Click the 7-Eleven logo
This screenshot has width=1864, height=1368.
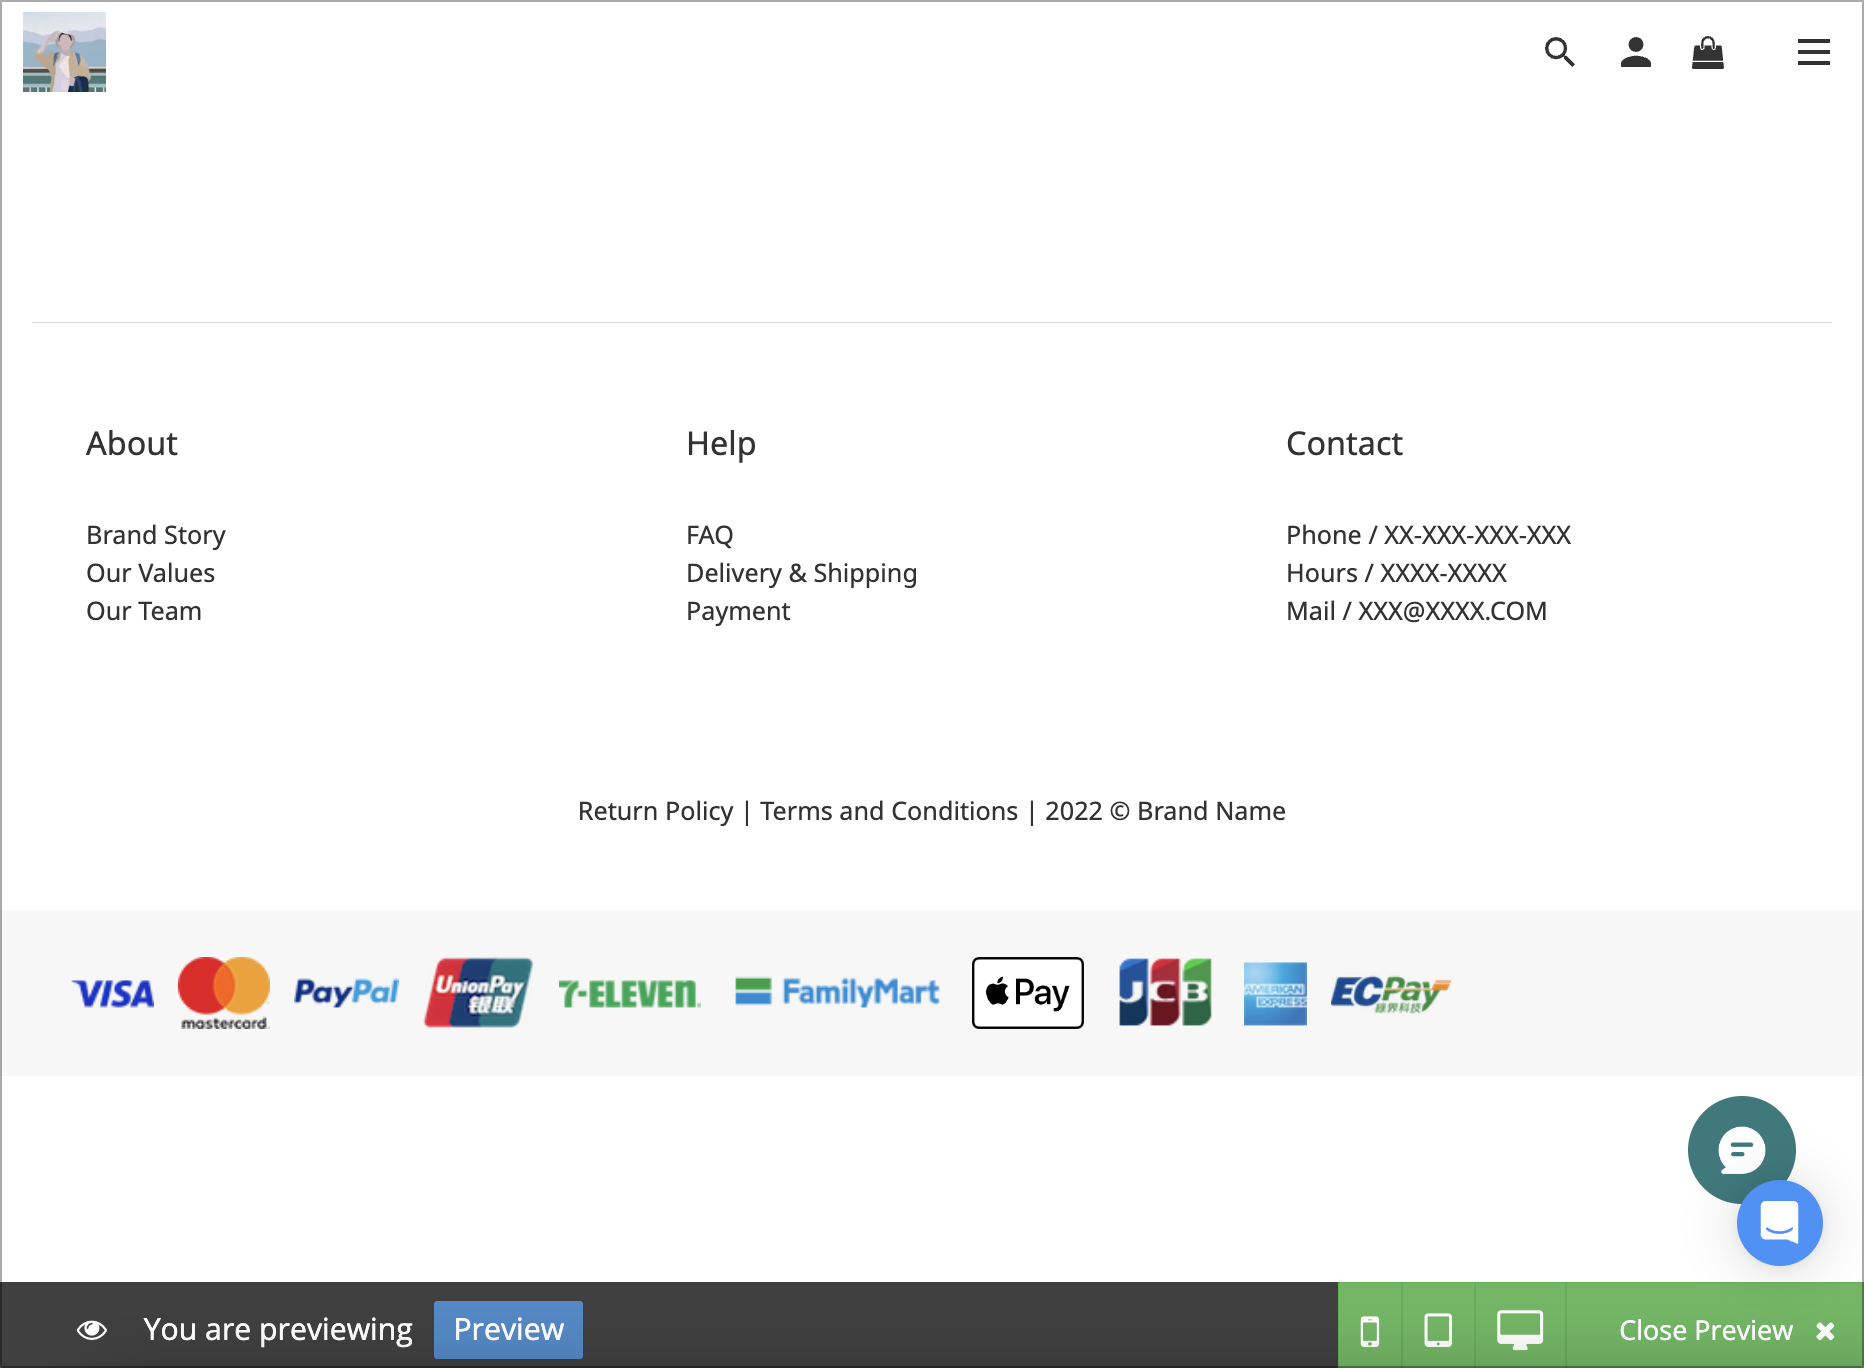pos(629,993)
